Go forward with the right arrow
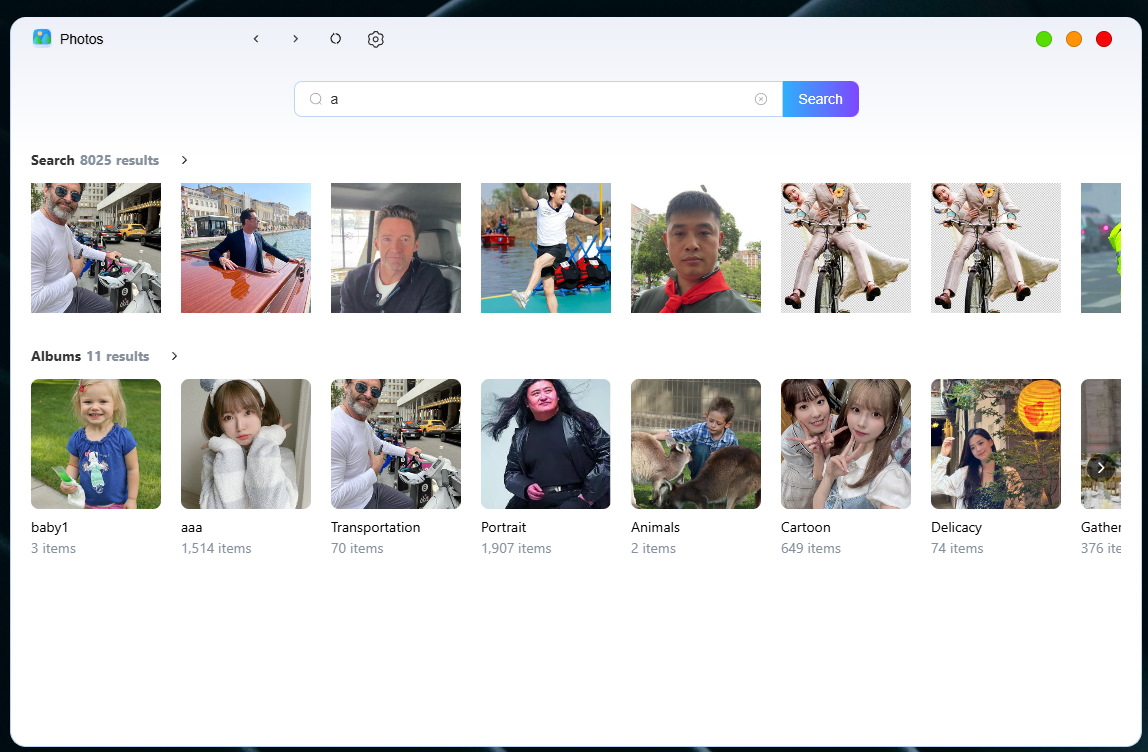This screenshot has width=1148, height=752. pyautogui.click(x=295, y=39)
